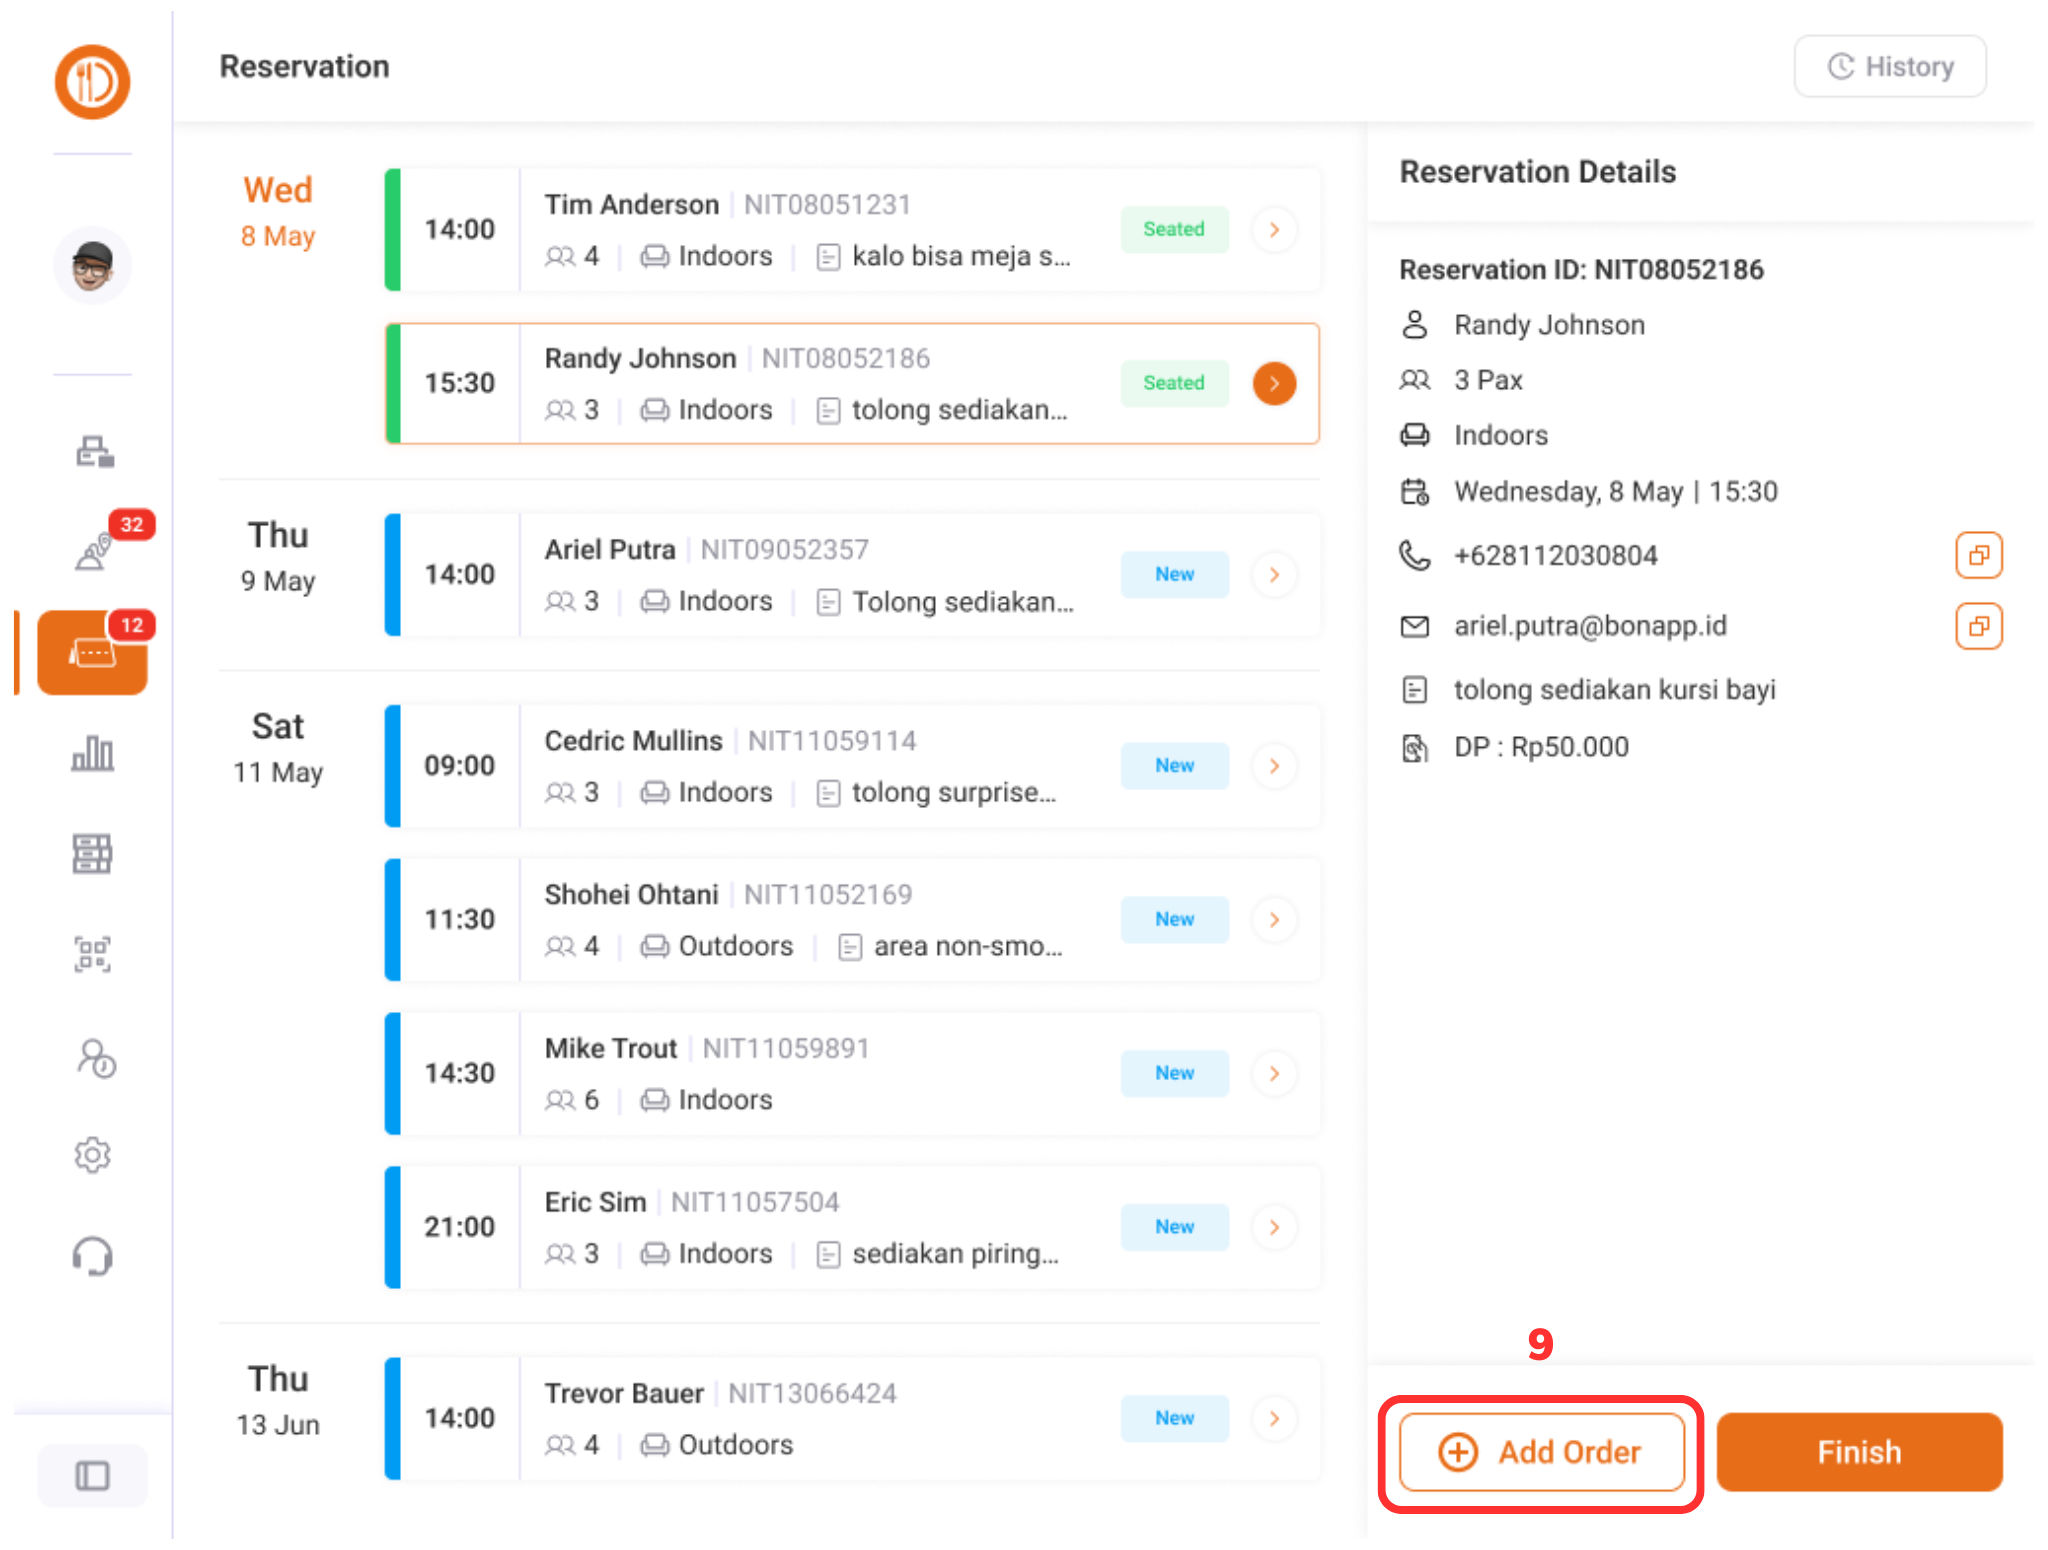Open the cashier register sidebar icon
2048x1550 pixels.
[x=94, y=452]
